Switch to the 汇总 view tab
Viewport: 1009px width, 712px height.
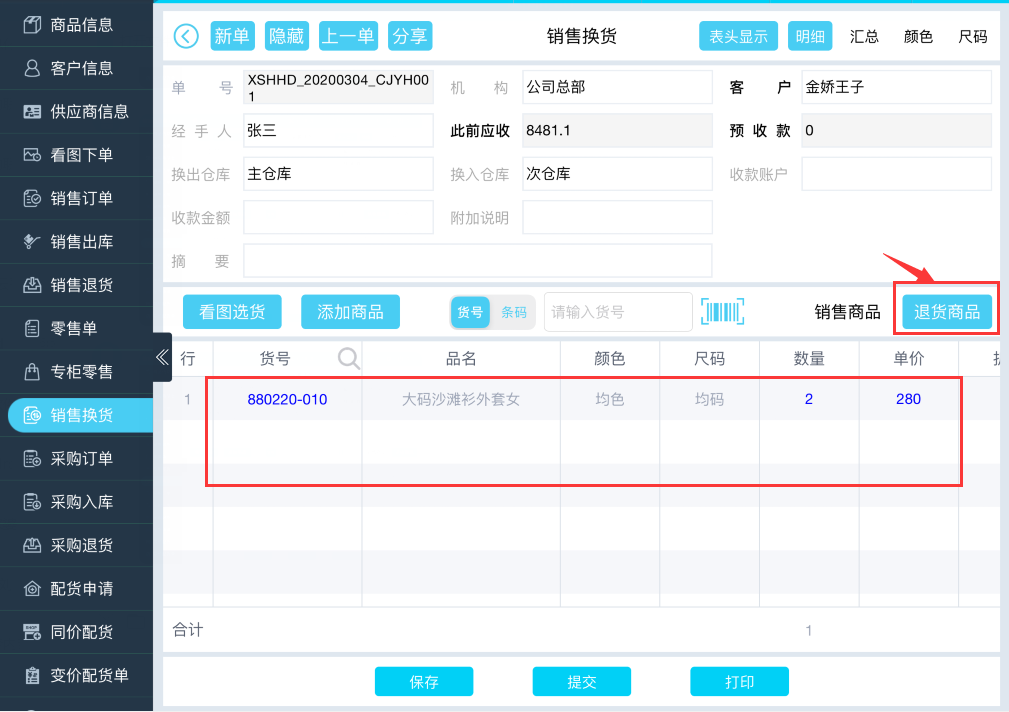coord(864,37)
